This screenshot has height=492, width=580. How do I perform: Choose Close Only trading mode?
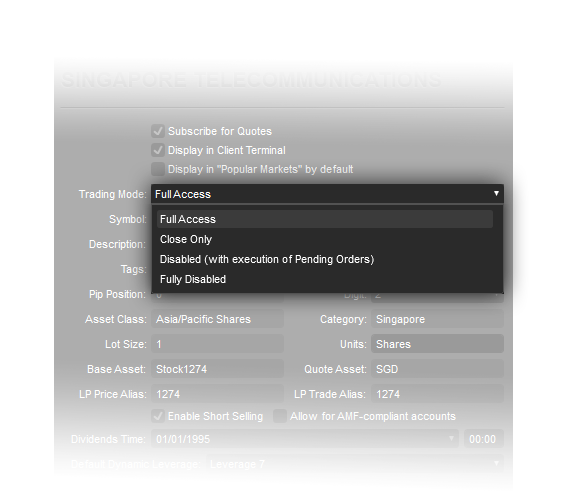pos(325,239)
